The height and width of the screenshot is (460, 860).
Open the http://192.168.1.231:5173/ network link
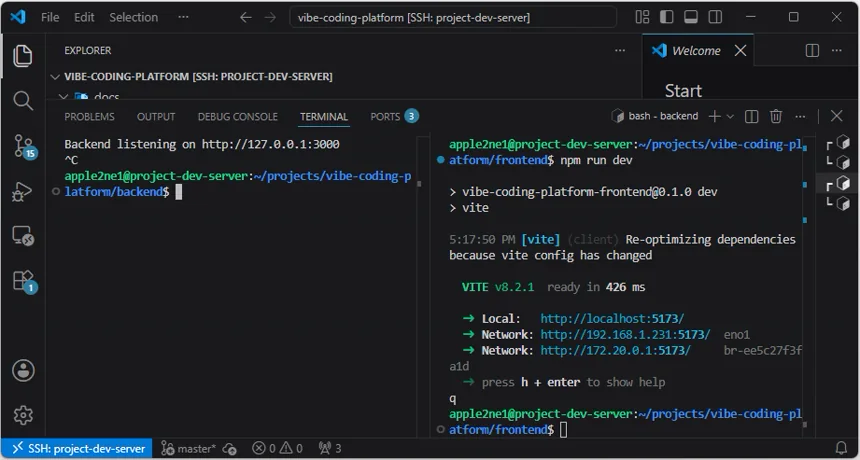(x=625, y=334)
